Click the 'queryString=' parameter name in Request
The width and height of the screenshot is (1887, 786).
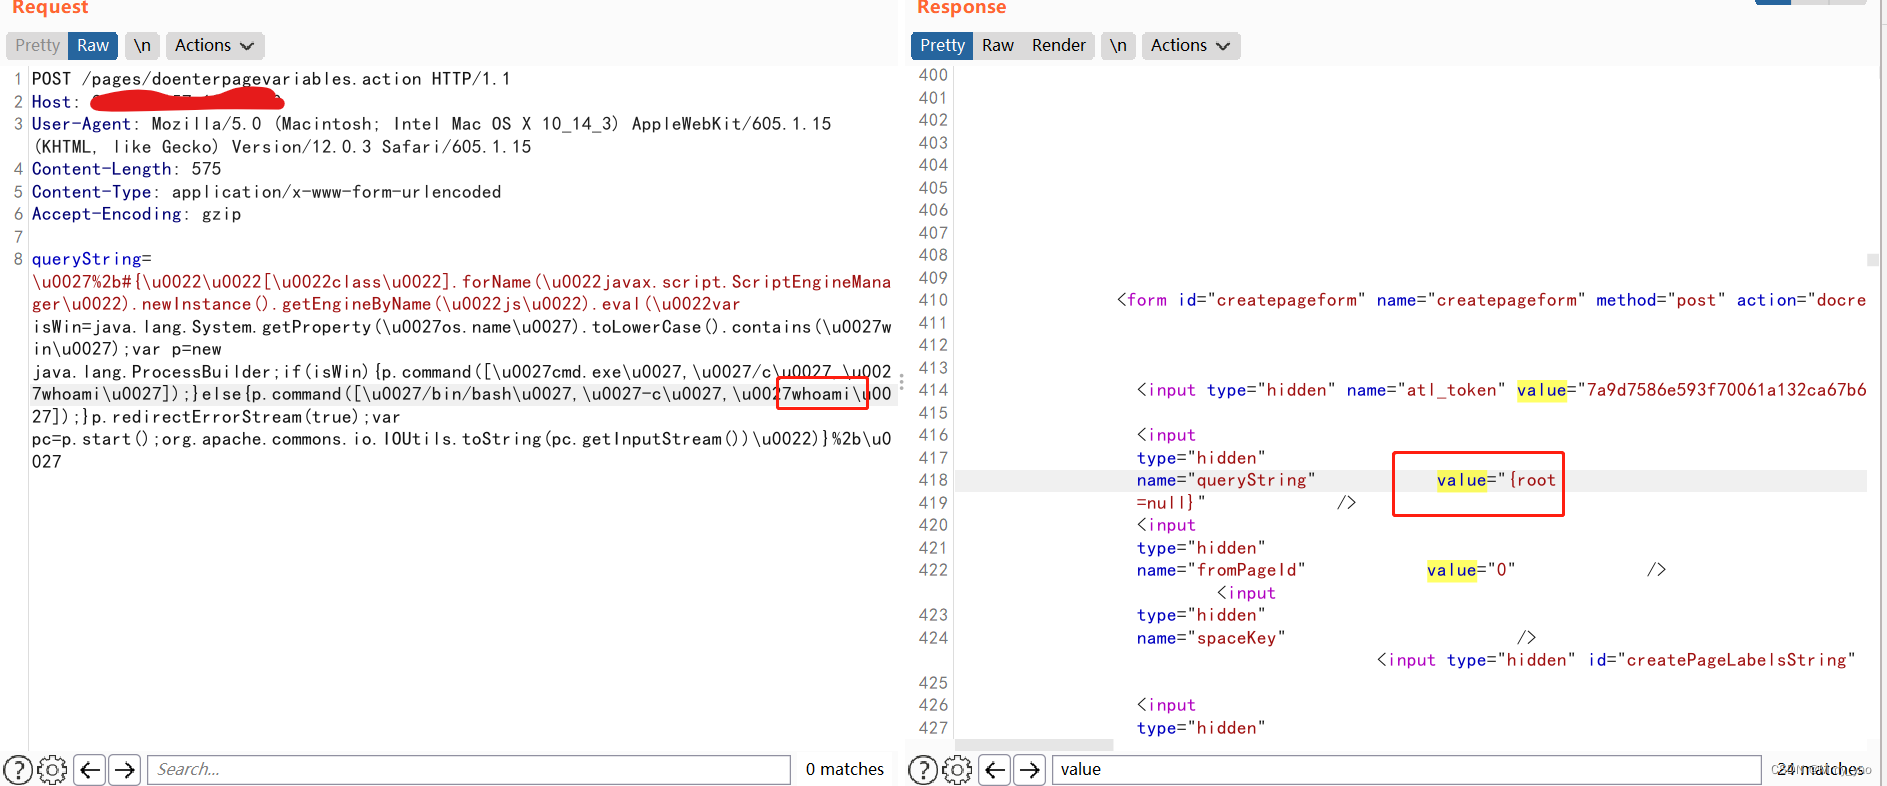click(x=92, y=259)
